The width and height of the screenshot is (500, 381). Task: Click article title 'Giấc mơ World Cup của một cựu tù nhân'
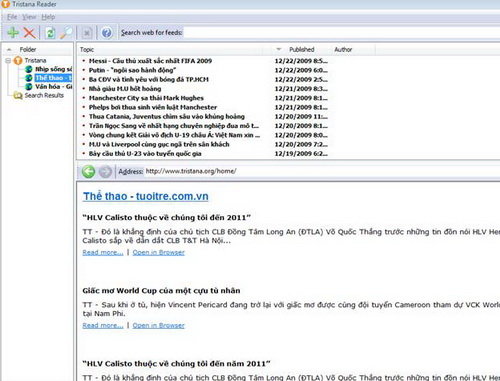click(x=161, y=291)
